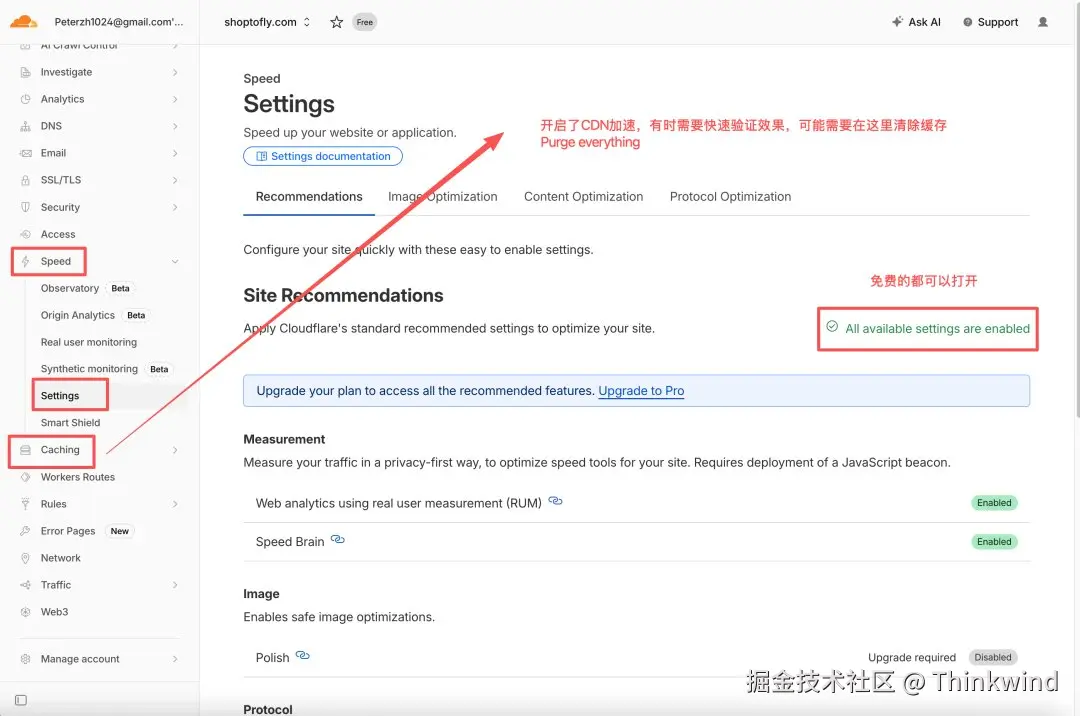Expand the Analytics menu chevron
Screen dimensions: 1080x716
pos(175,99)
